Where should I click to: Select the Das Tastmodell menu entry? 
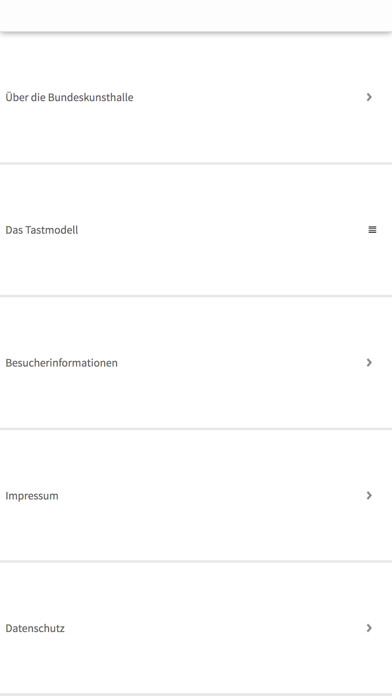[x=196, y=230]
